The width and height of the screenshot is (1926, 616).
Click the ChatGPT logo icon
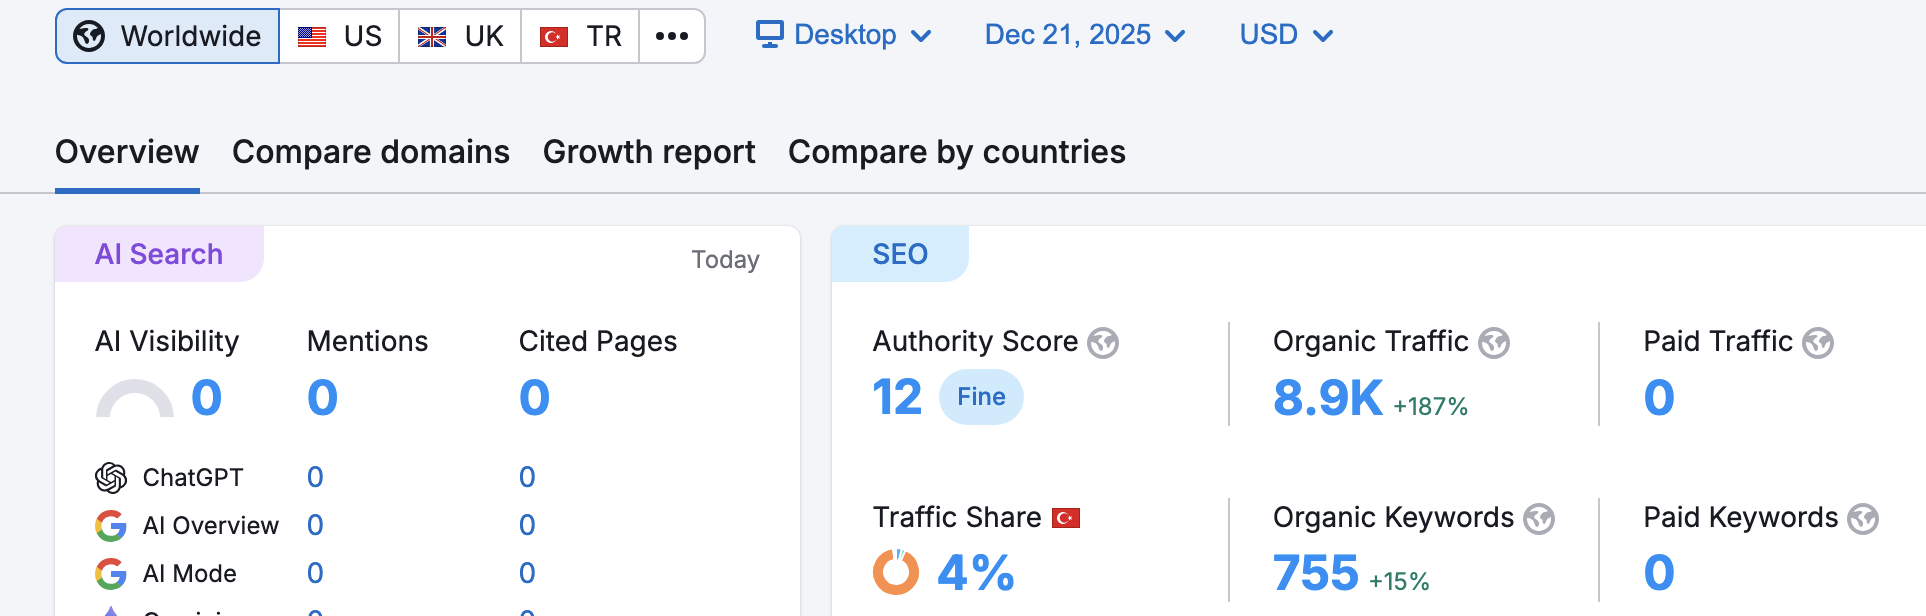pyautogui.click(x=111, y=478)
